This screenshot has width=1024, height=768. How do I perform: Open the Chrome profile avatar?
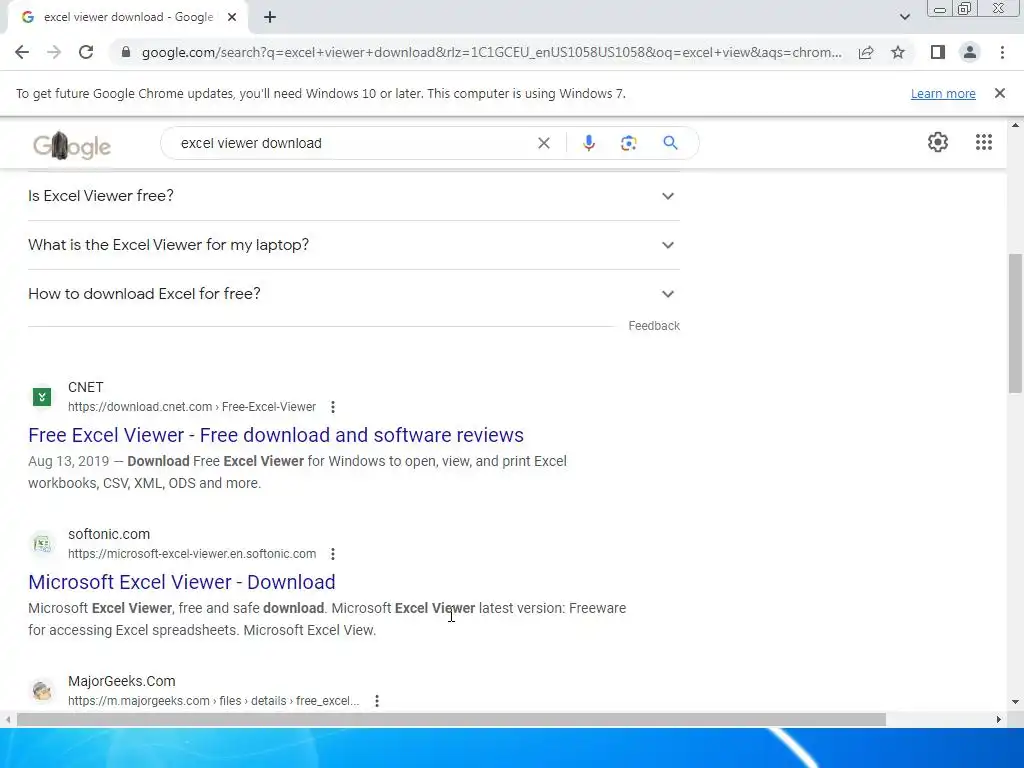click(x=970, y=52)
